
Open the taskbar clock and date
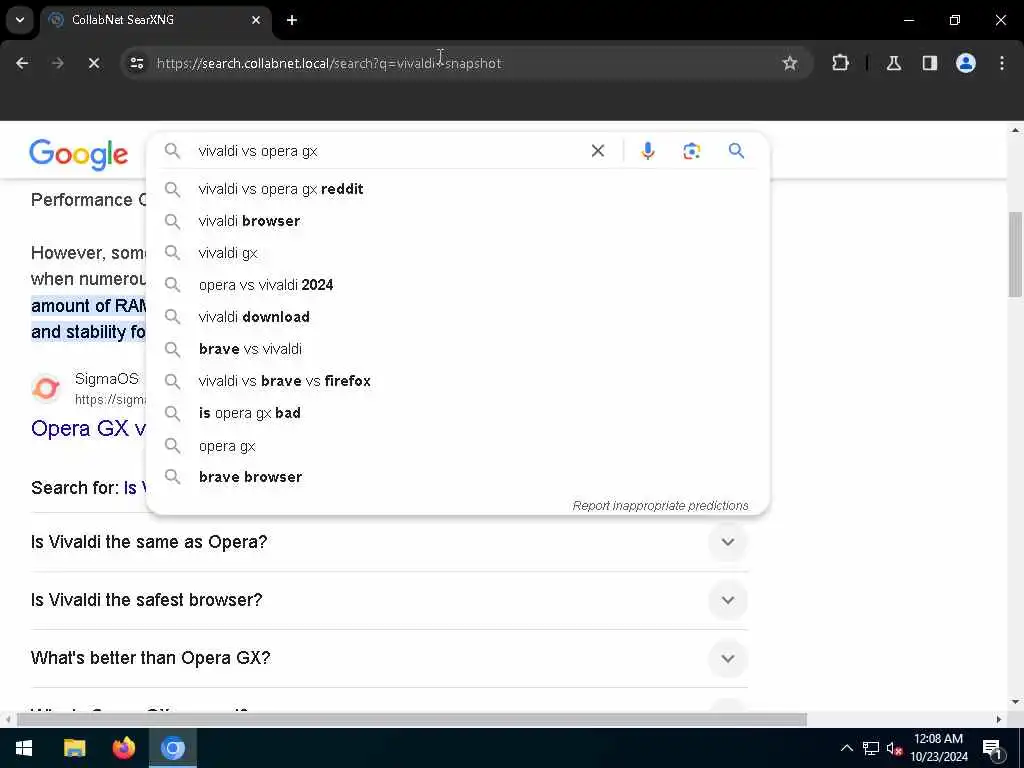pos(938,748)
